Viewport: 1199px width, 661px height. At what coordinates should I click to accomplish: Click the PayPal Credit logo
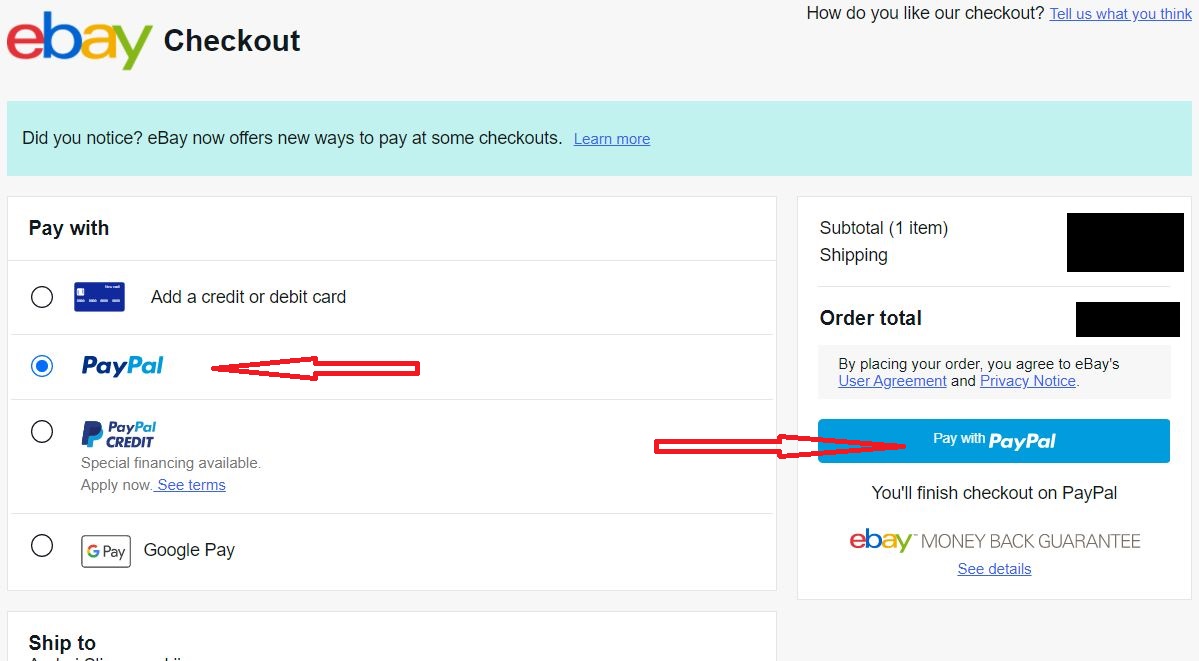pos(118,434)
